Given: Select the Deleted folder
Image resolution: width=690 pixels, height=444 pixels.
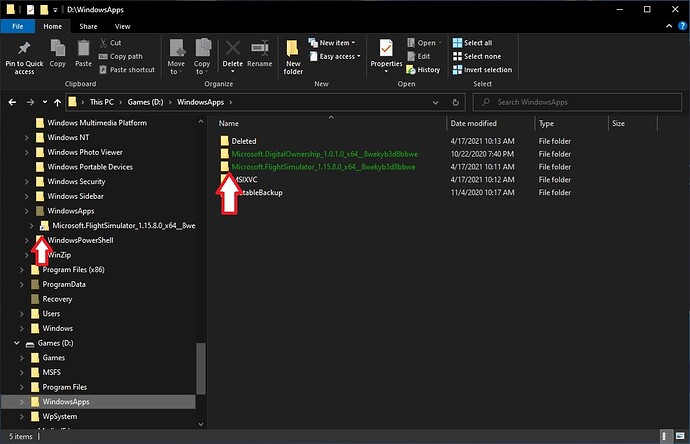Looking at the screenshot, I should coord(238,141).
